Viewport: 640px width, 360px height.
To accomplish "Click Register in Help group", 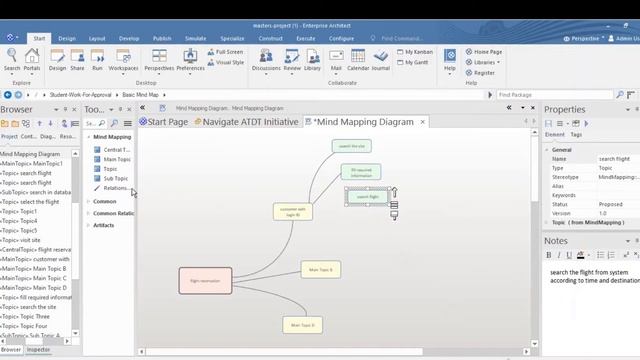I will (480, 73).
